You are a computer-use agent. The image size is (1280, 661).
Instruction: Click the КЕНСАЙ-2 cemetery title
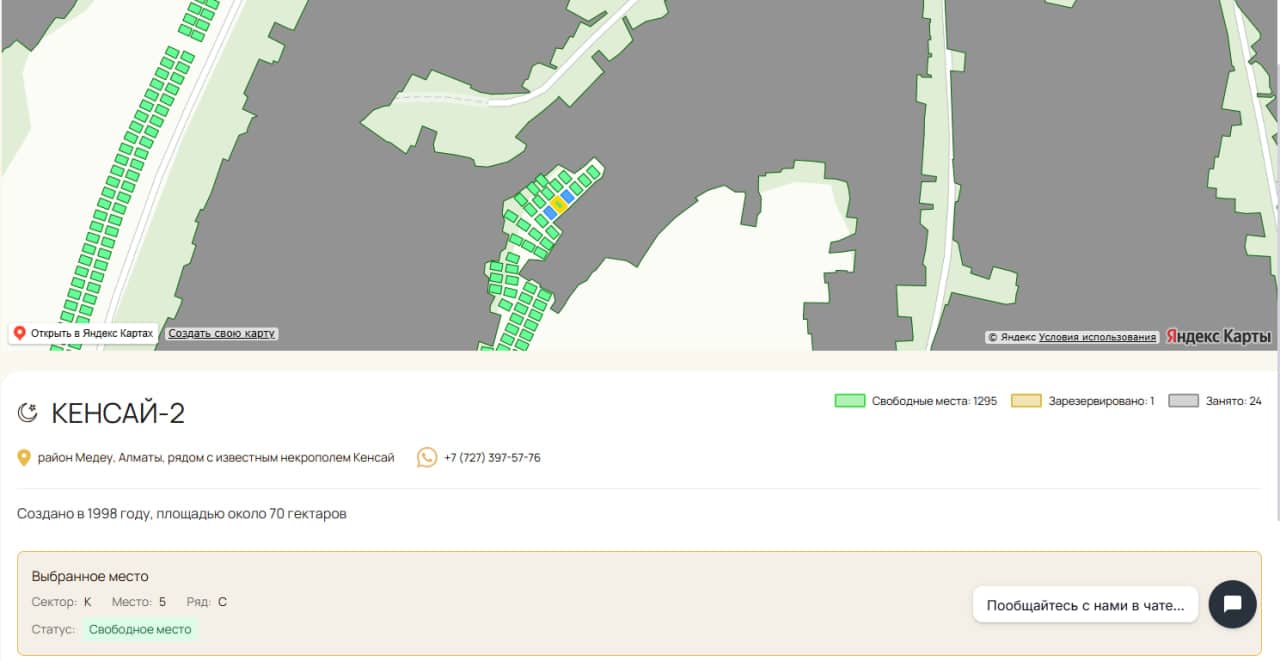118,413
